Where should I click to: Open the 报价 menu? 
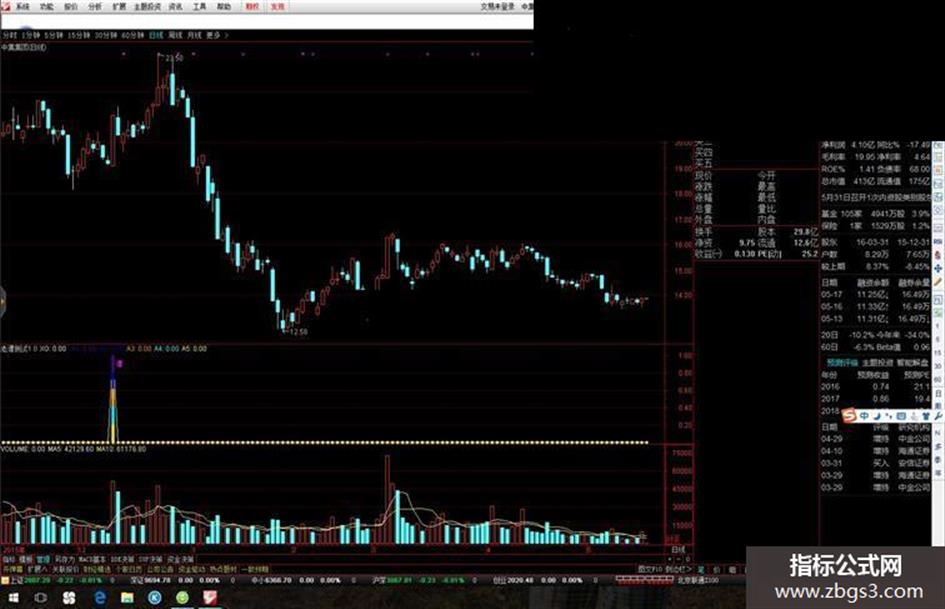click(71, 7)
